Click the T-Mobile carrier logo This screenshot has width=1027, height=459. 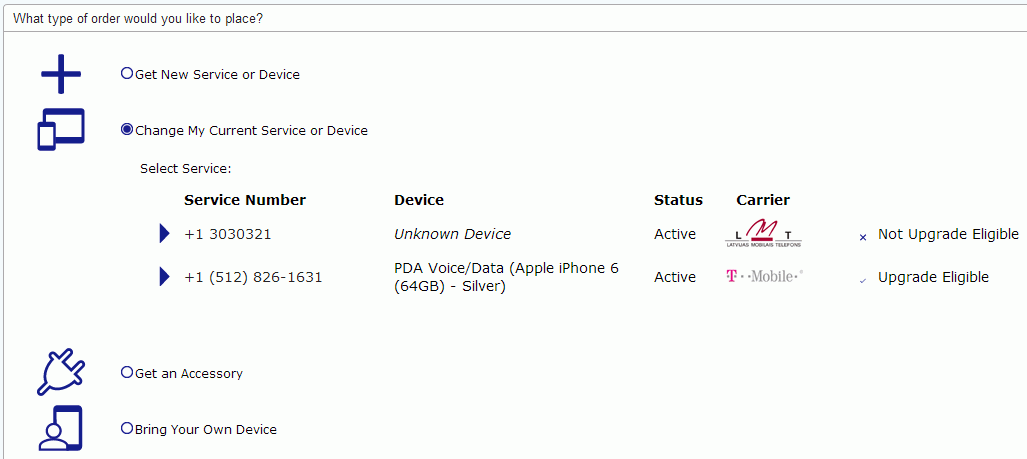click(765, 276)
